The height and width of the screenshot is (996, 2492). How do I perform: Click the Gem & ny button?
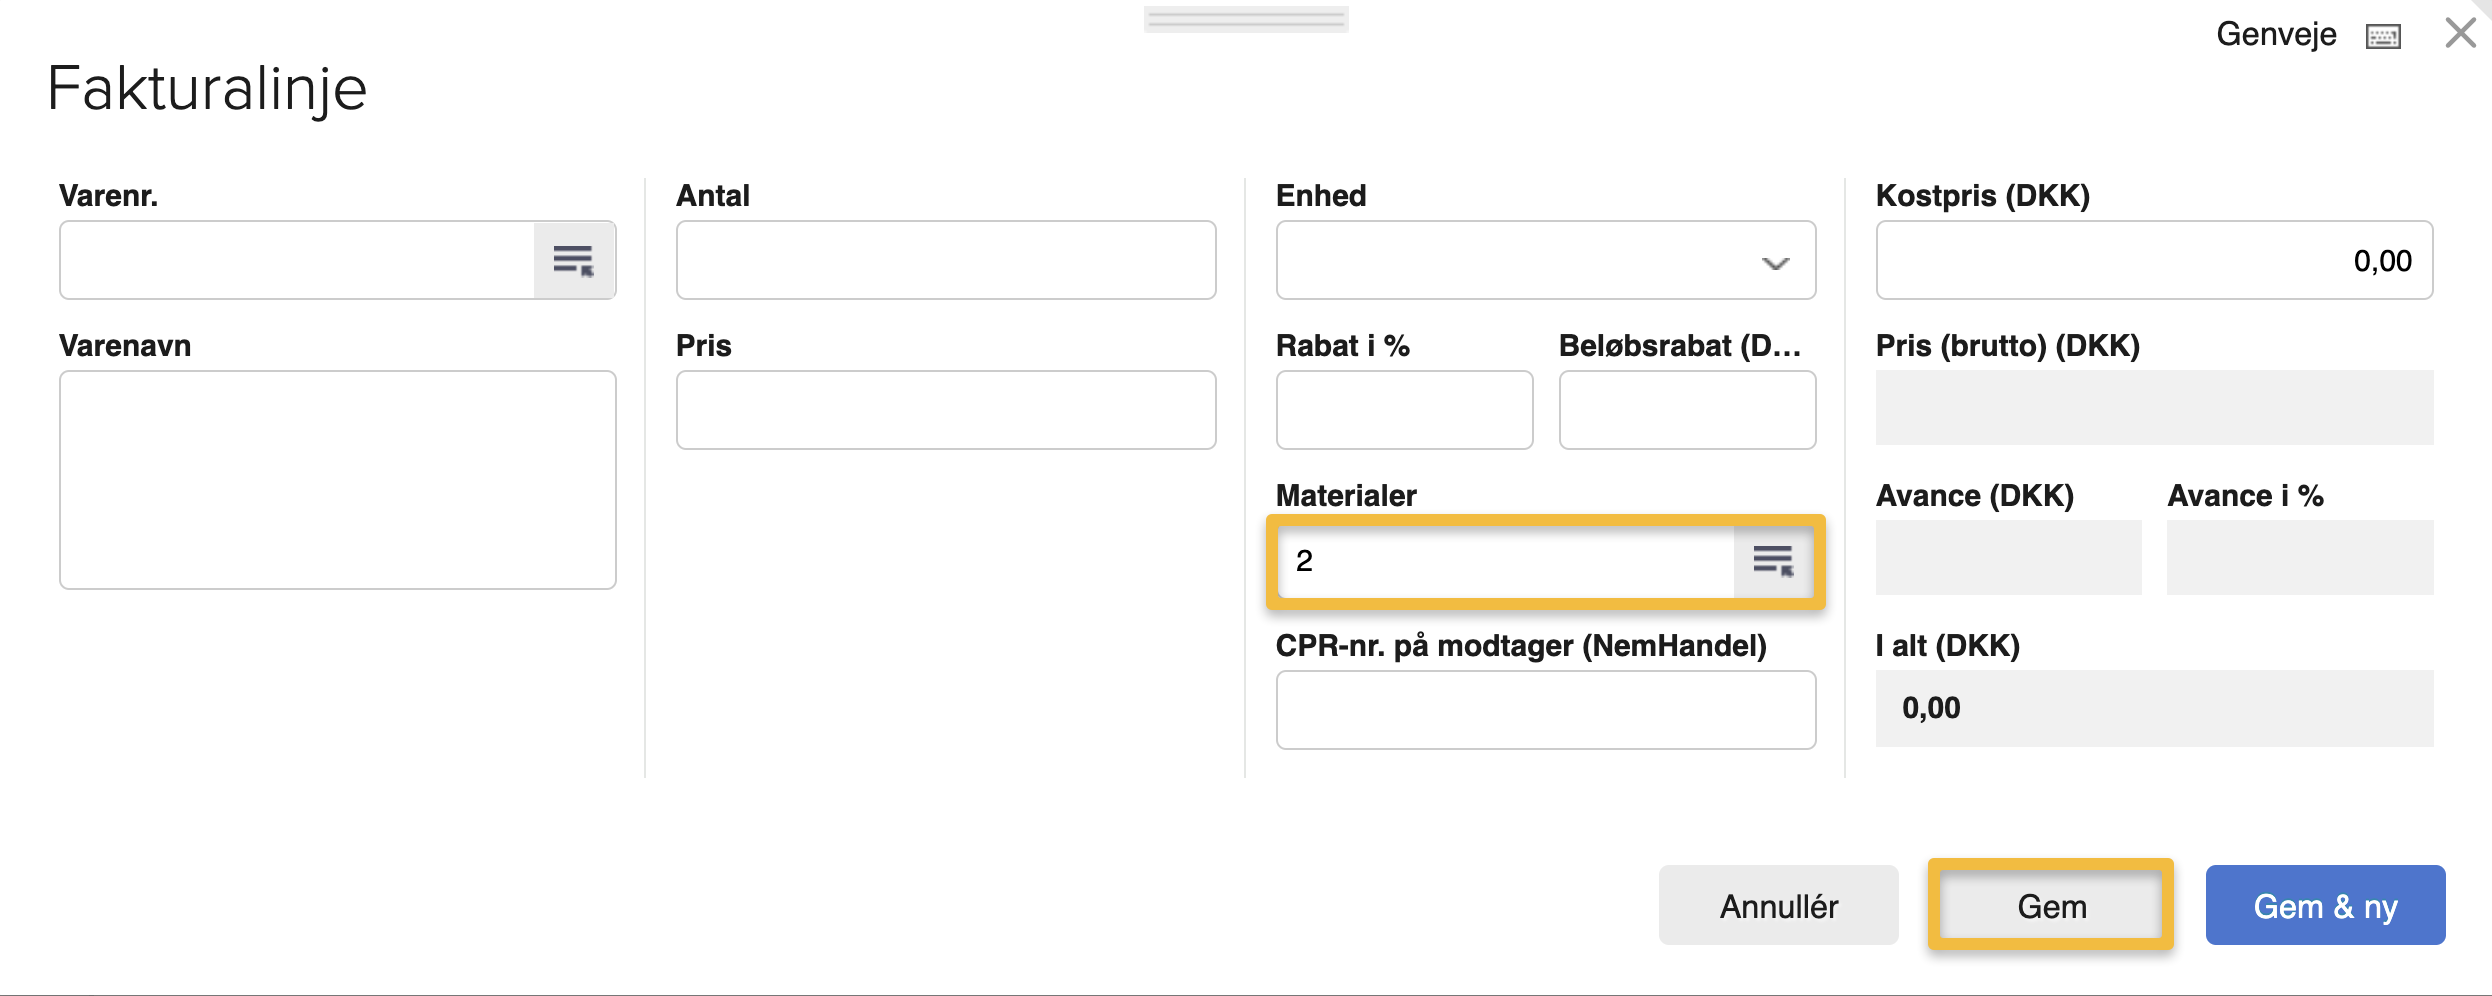coord(2325,906)
